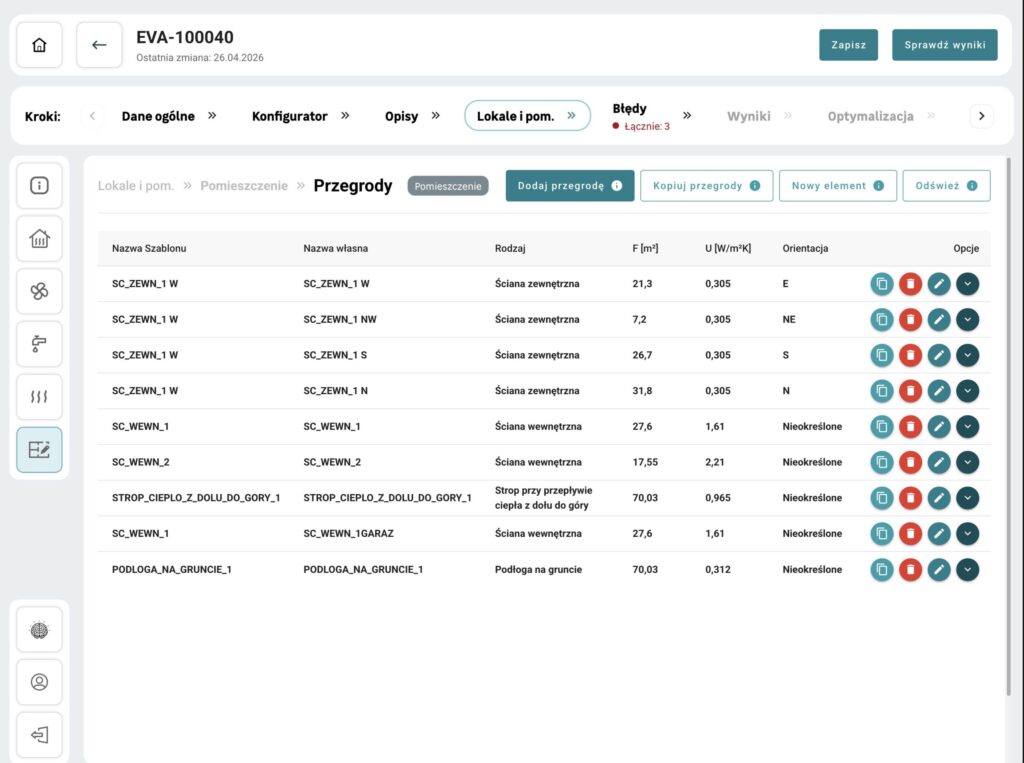Open the info sidebar icon

coord(39,186)
